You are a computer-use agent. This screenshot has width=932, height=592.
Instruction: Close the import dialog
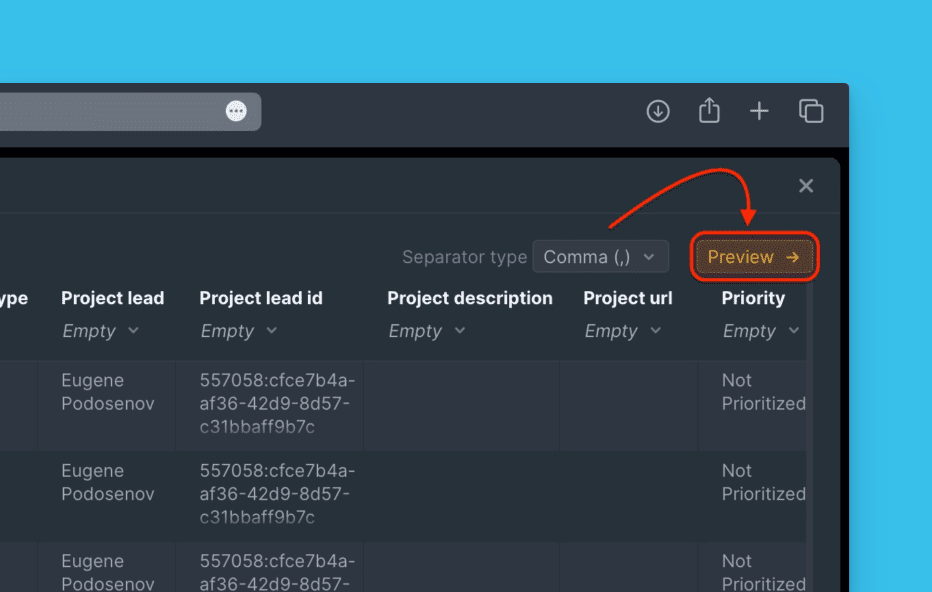(806, 185)
